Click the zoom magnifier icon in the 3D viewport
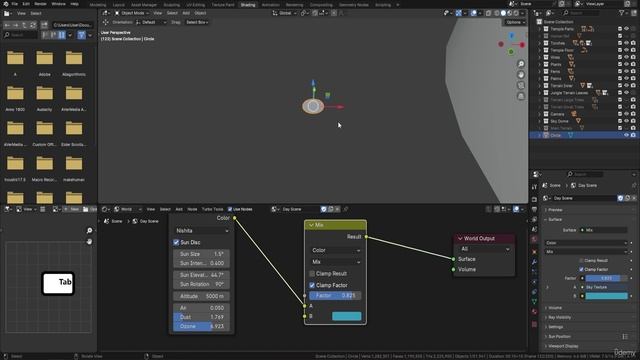This screenshot has width=640, height=360. pyautogui.click(x=521, y=64)
